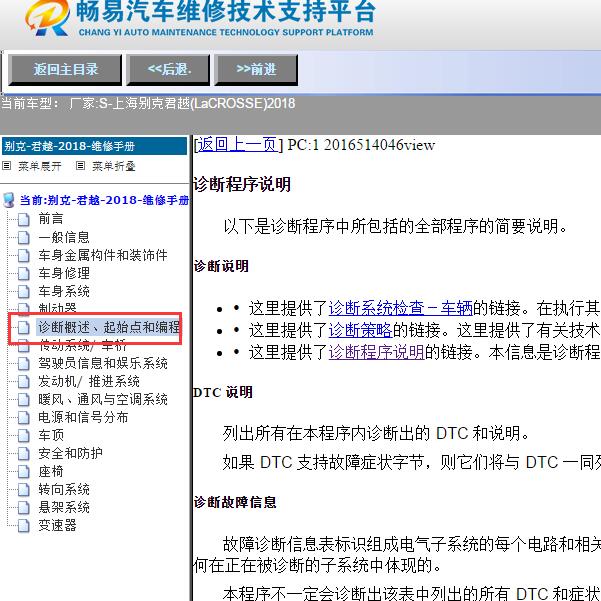Open 发动机/推进系统 in the tree
This screenshot has height=601, width=601.
click(x=89, y=381)
